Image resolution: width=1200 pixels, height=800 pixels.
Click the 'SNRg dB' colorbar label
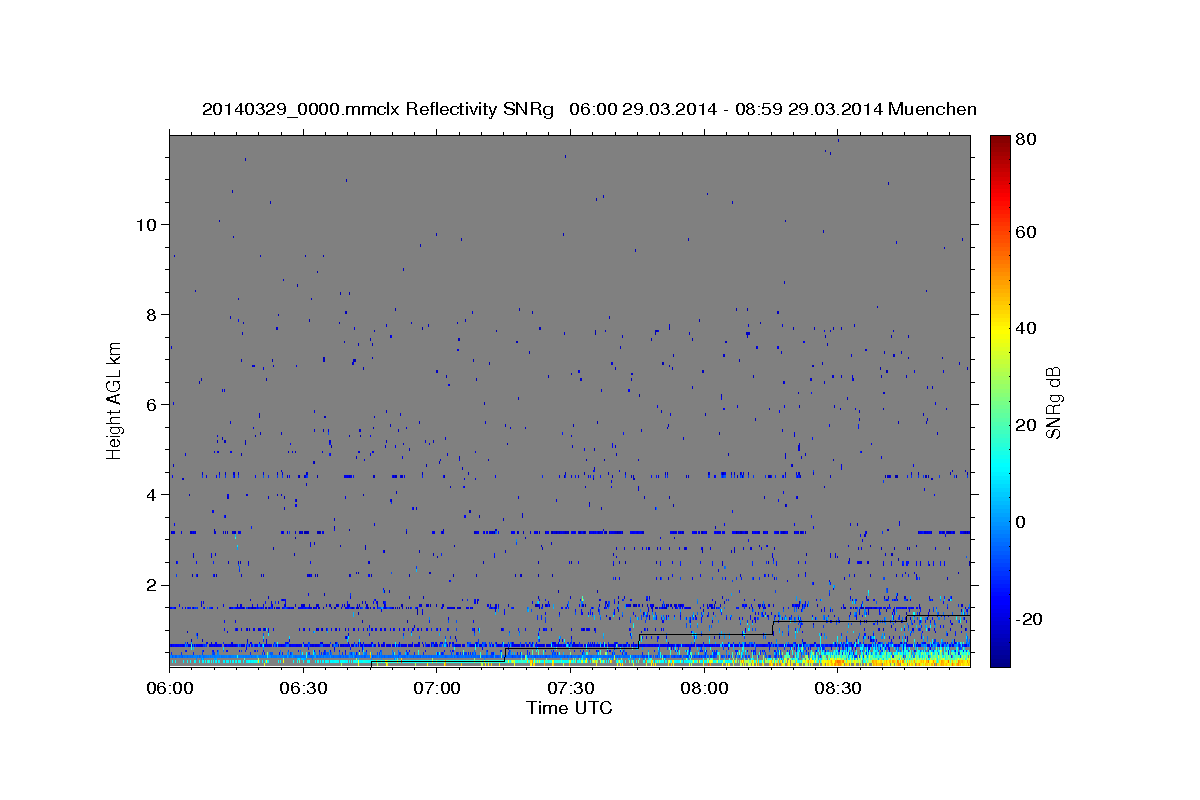coord(1053,402)
